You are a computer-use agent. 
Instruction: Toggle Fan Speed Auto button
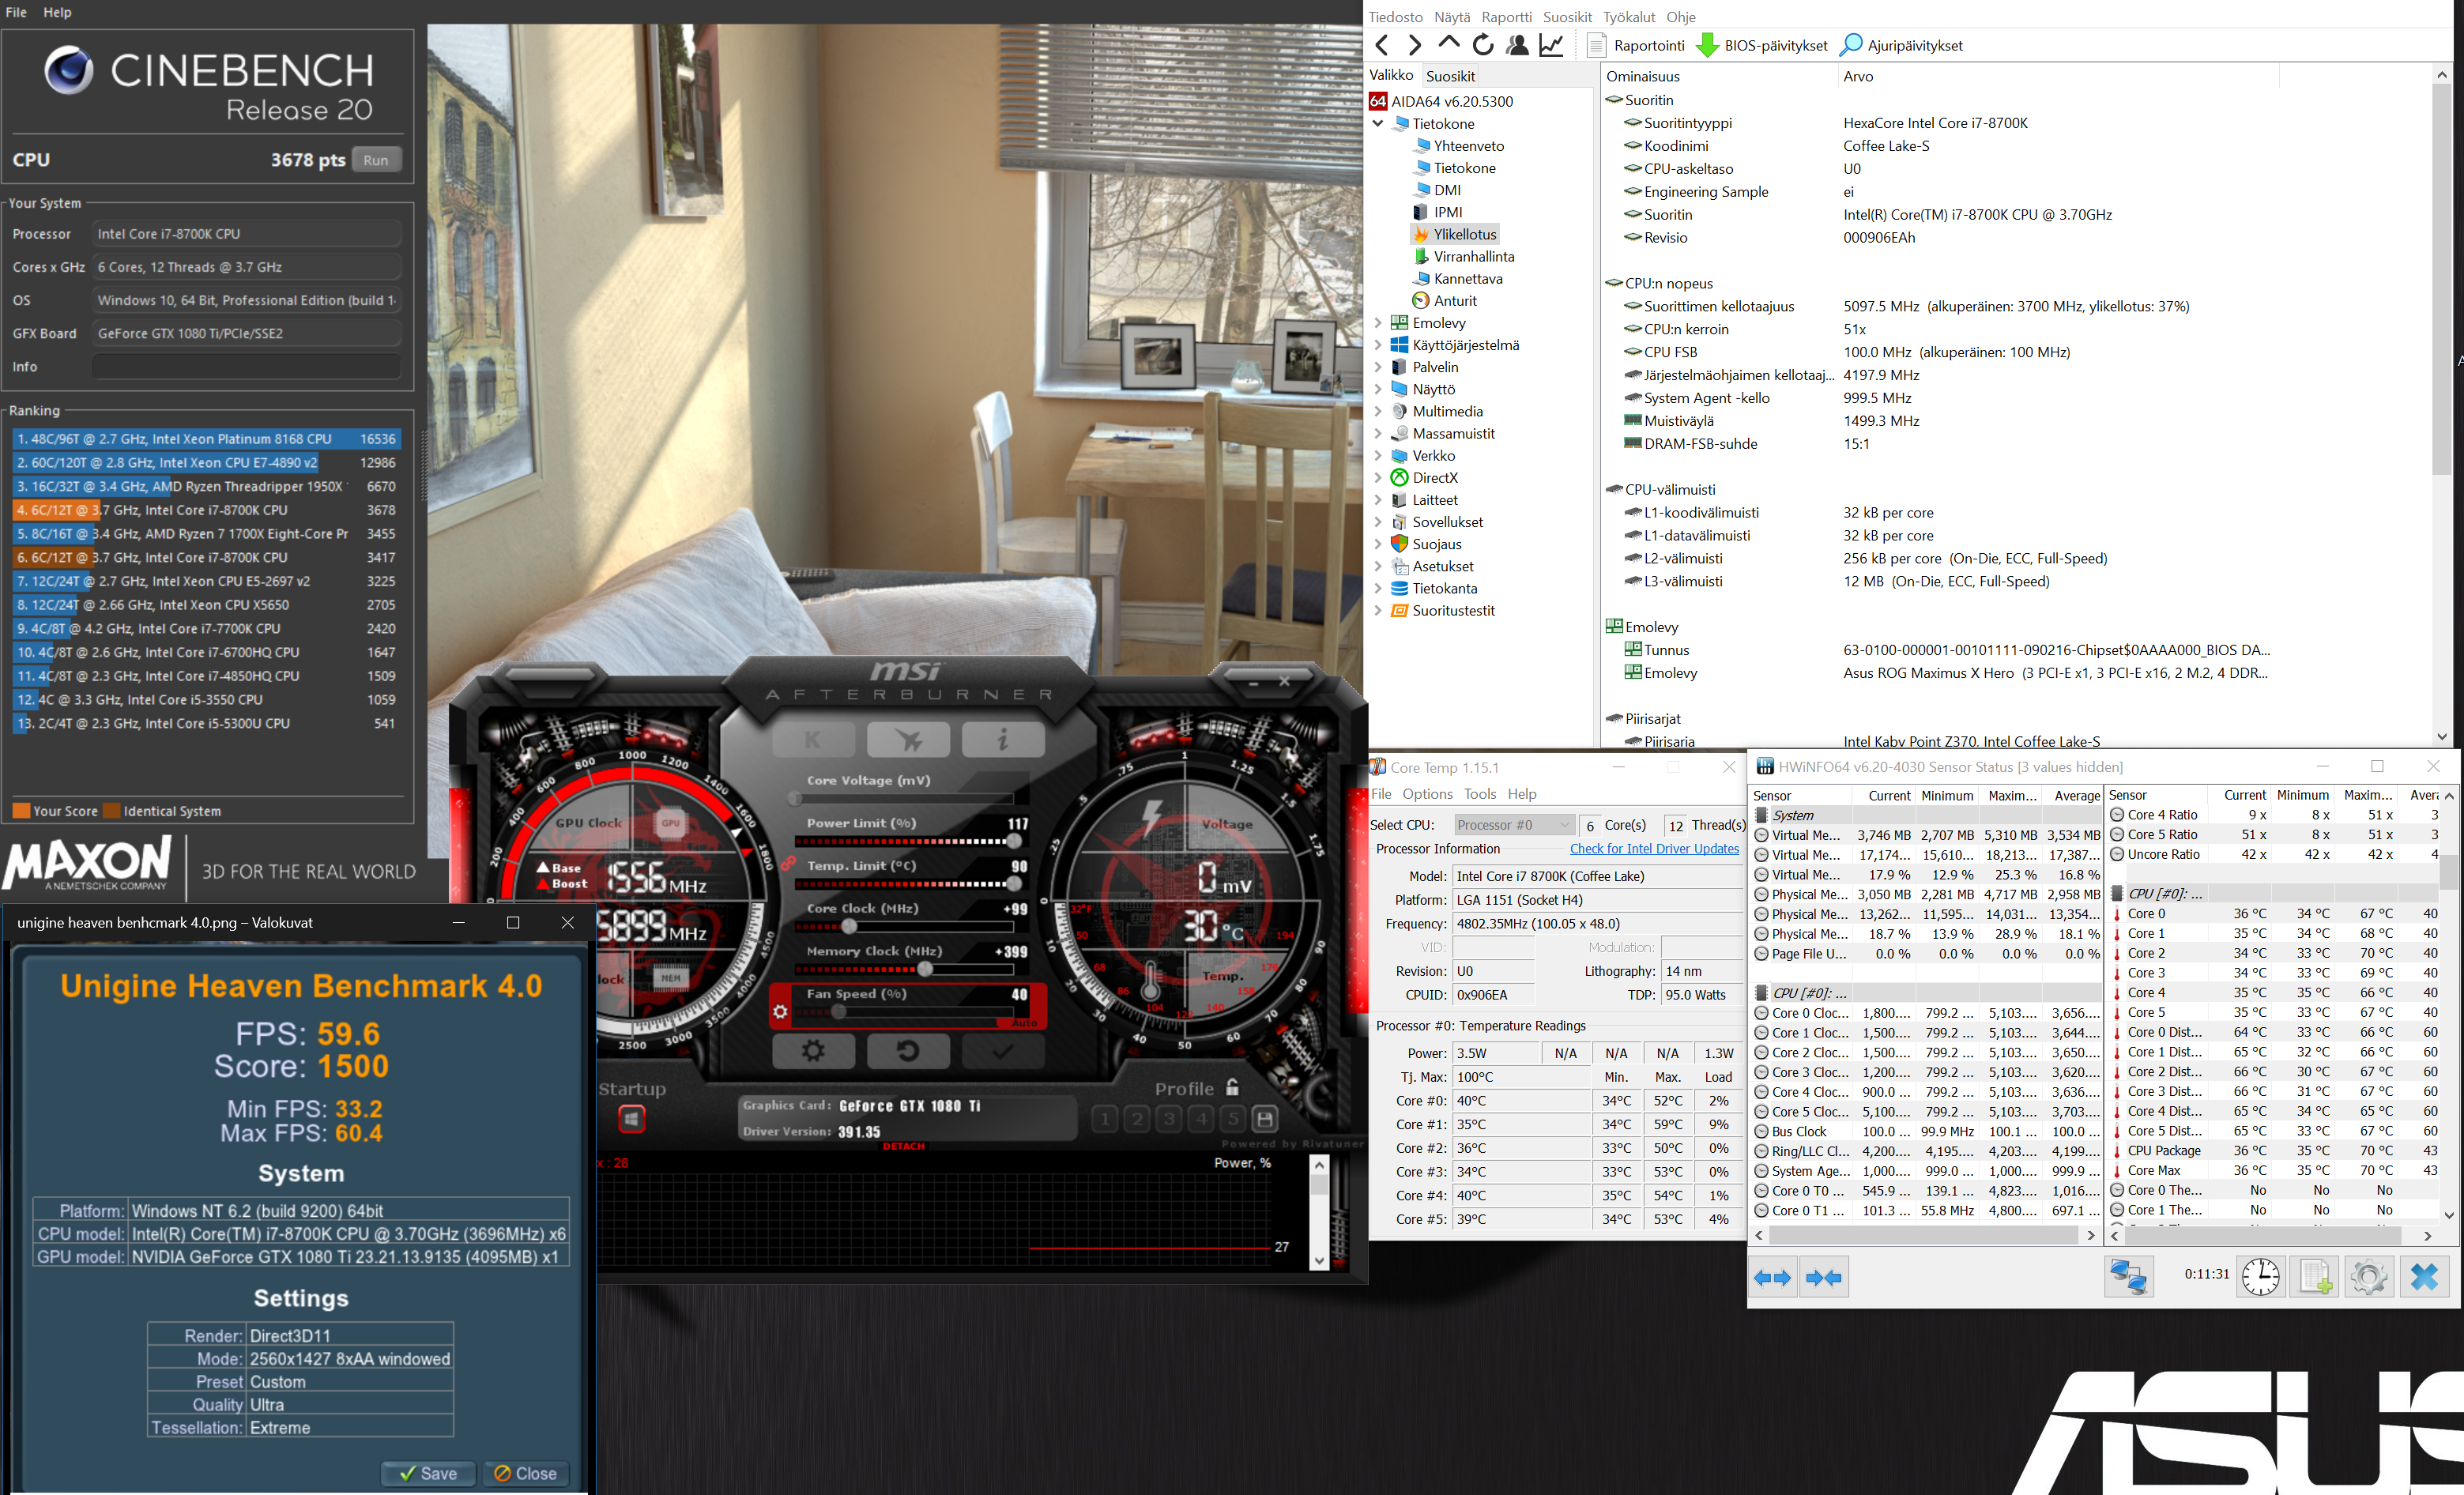1025,1023
